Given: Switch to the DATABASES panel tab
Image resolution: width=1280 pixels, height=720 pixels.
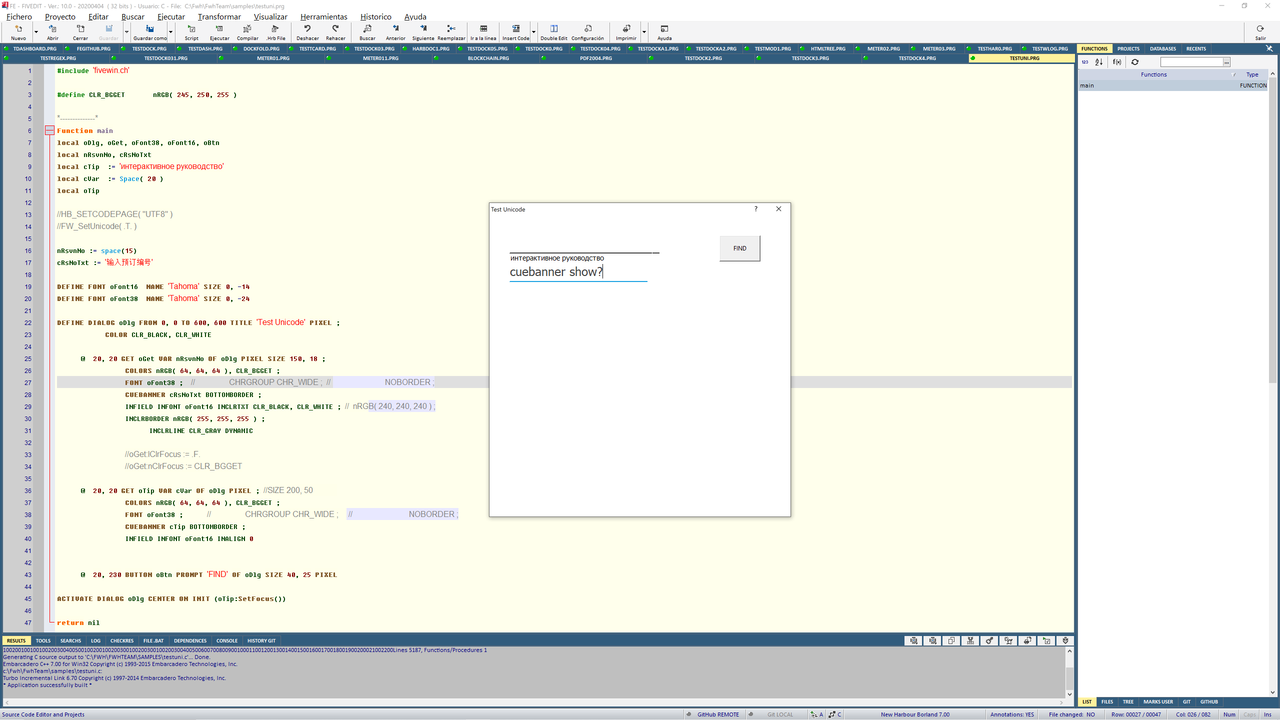Looking at the screenshot, I should (x=1162, y=48).
